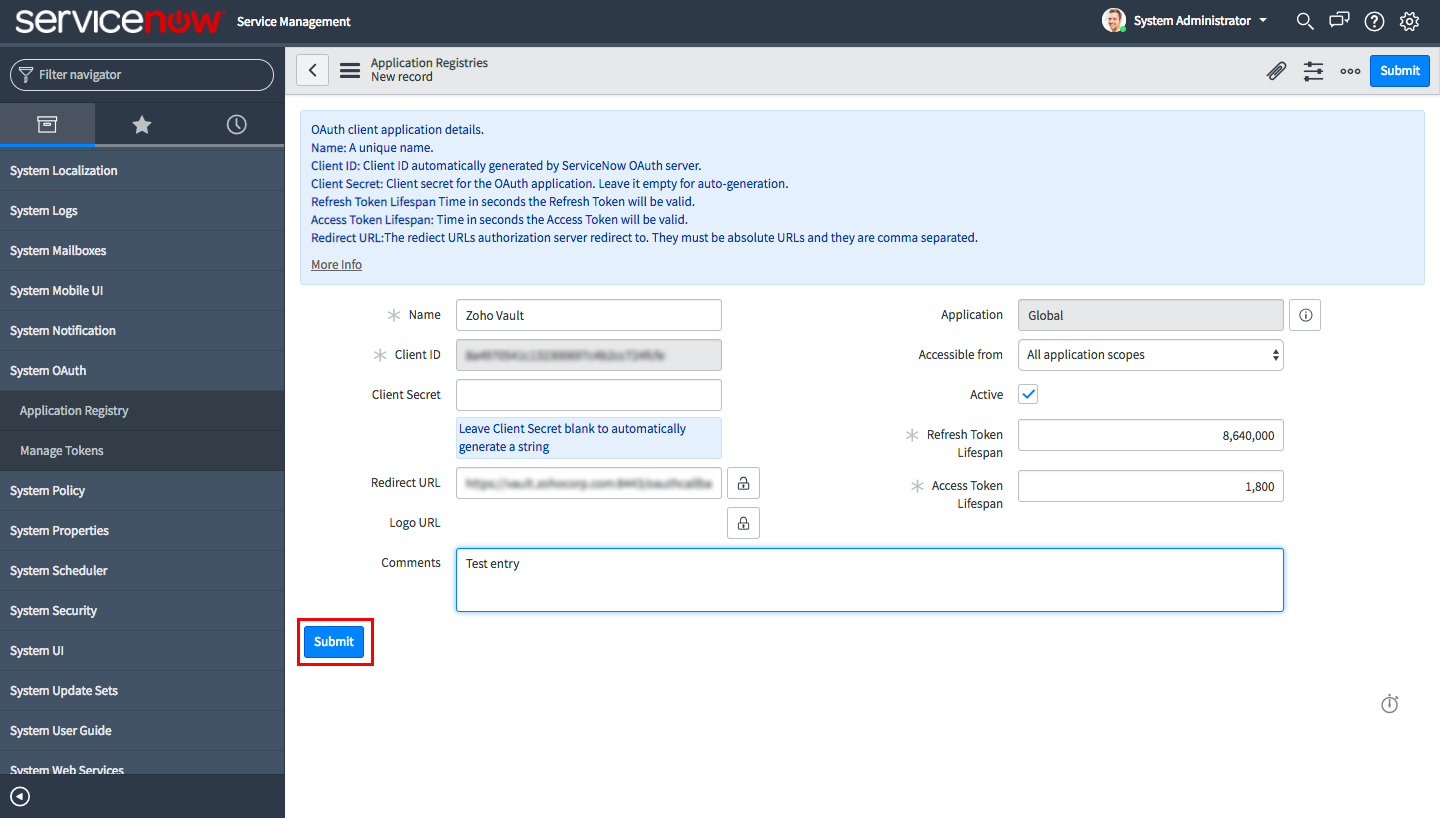Open Manage Tokens in the navigator

pos(62,451)
